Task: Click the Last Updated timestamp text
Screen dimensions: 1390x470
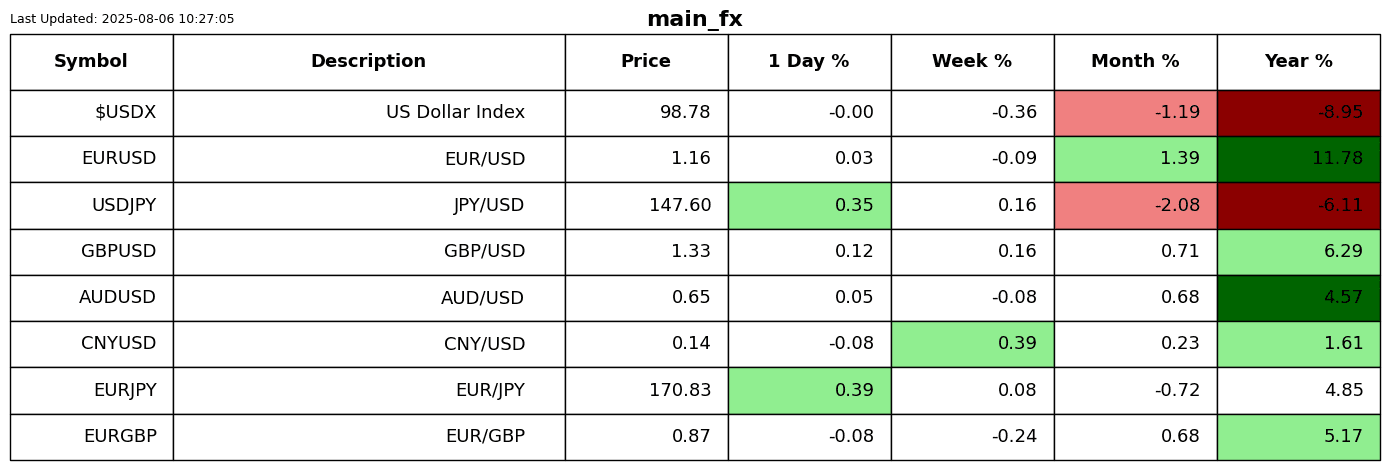Action: point(122,19)
